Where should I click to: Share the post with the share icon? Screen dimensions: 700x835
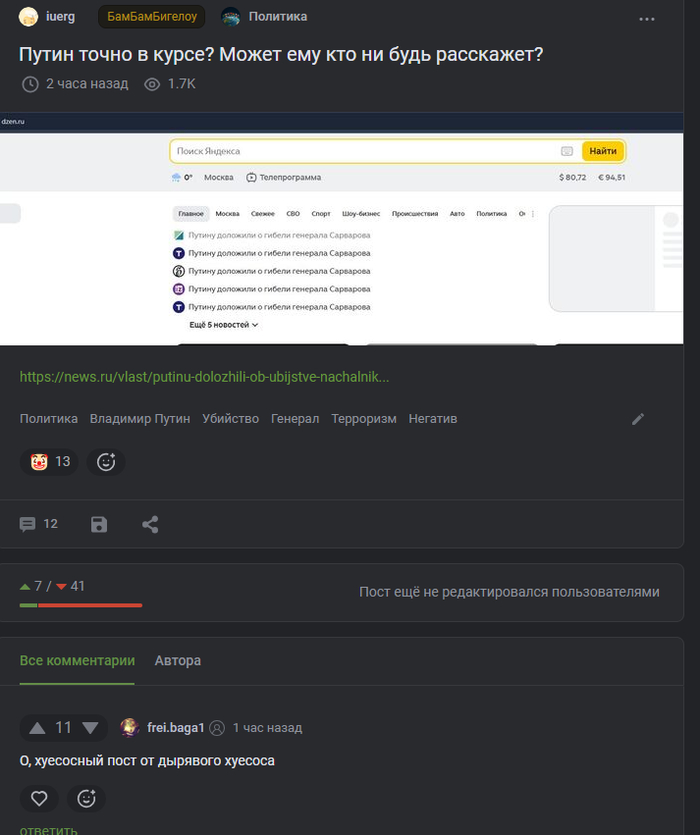[150, 525]
